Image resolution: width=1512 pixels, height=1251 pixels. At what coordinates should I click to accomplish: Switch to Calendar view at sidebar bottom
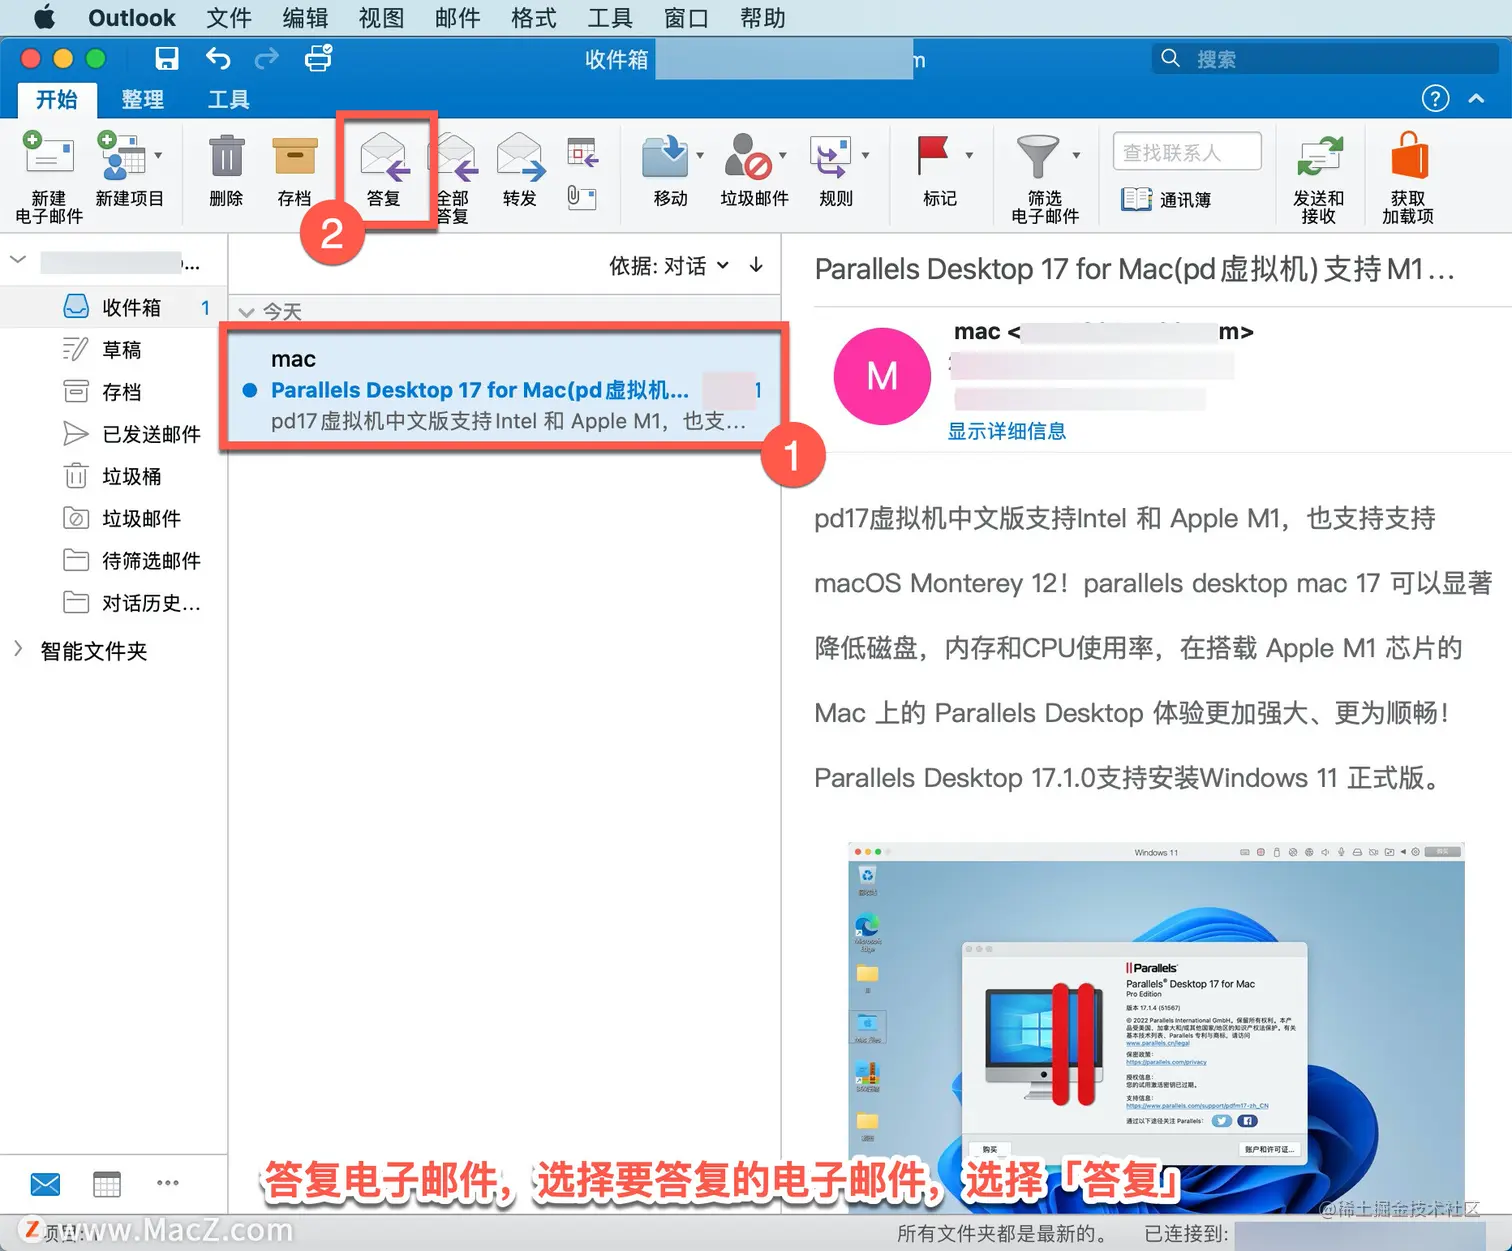pos(107,1184)
